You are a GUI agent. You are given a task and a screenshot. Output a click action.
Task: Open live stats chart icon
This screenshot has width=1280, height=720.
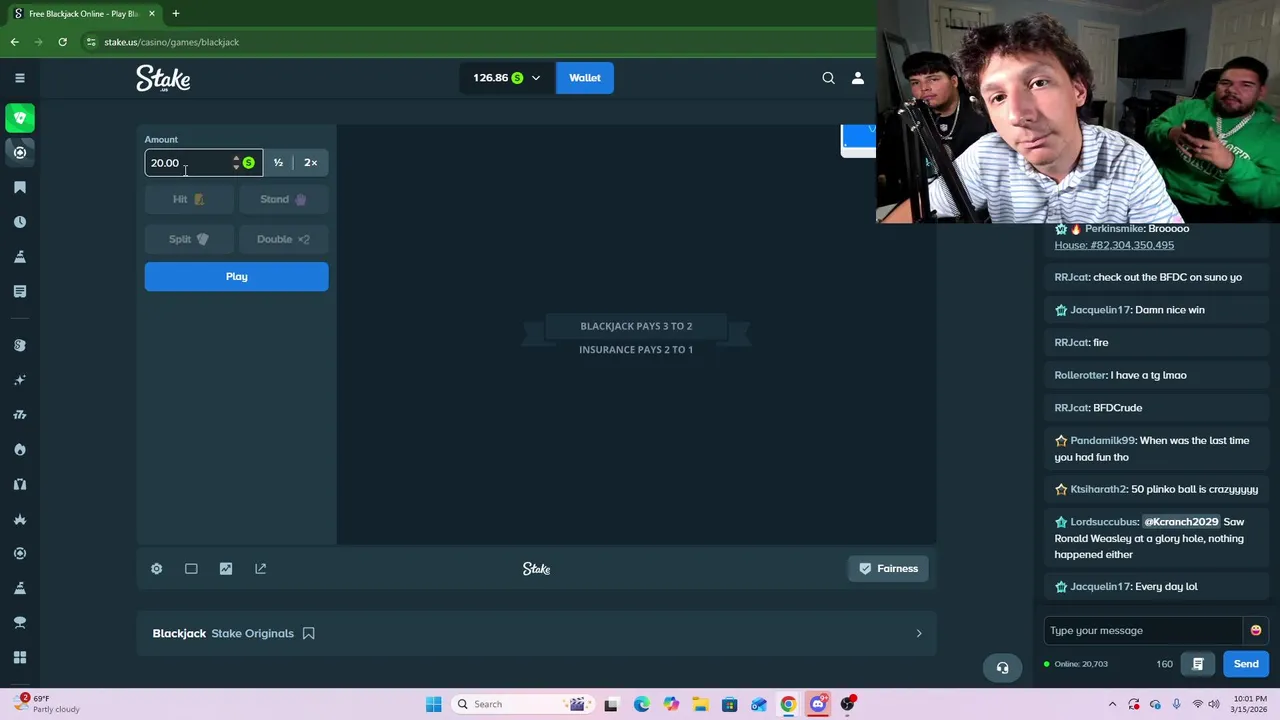(x=226, y=568)
